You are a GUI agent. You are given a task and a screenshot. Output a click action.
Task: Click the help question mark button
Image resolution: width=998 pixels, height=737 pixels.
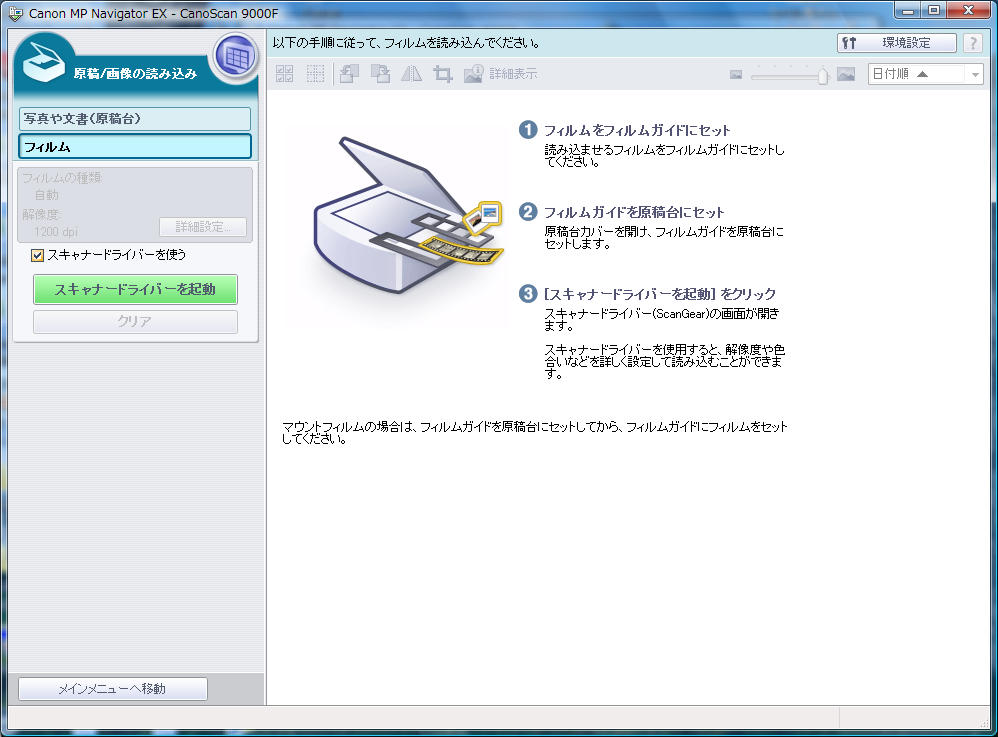coord(973,43)
